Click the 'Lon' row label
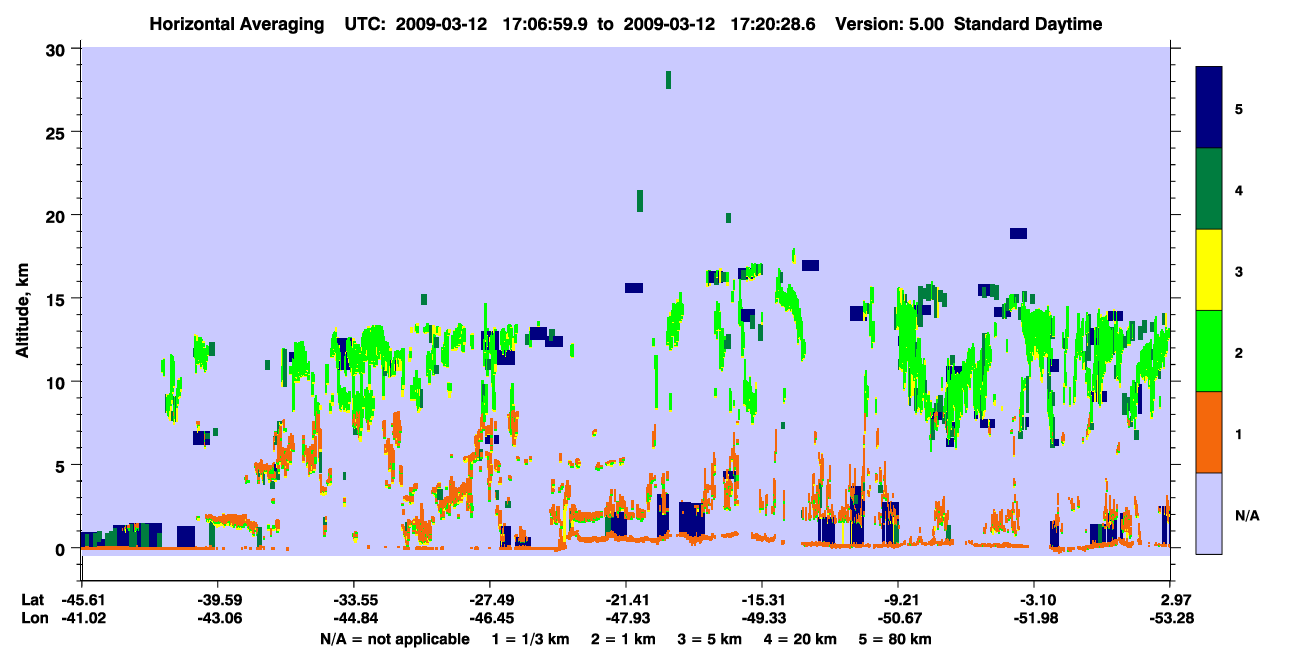This screenshot has height=667, width=1300. pos(33,618)
